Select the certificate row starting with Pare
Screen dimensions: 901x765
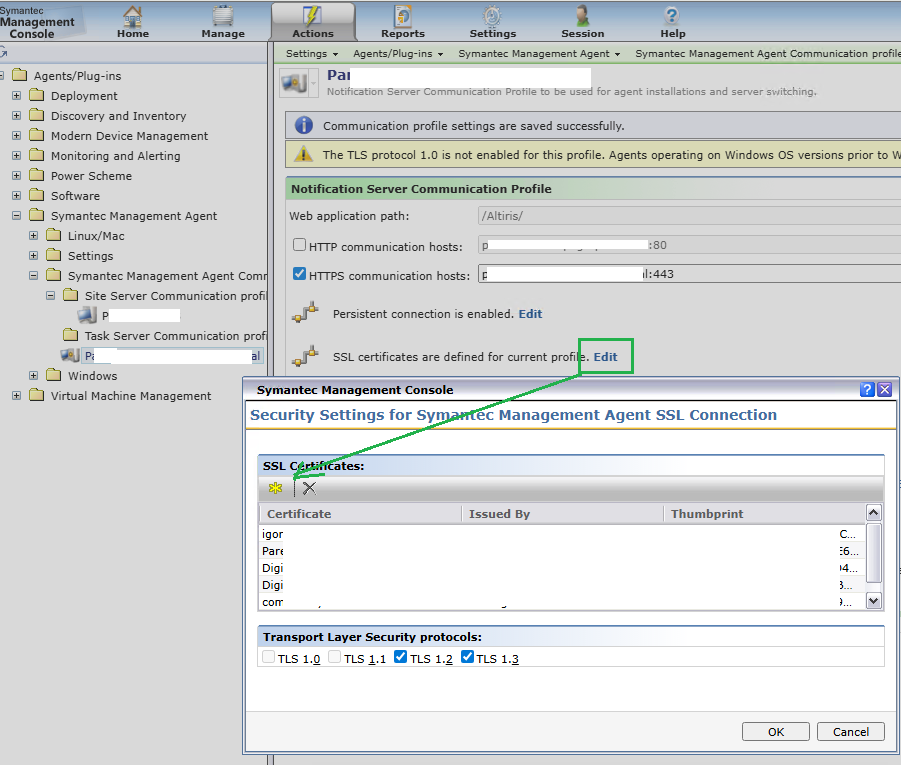(562, 551)
